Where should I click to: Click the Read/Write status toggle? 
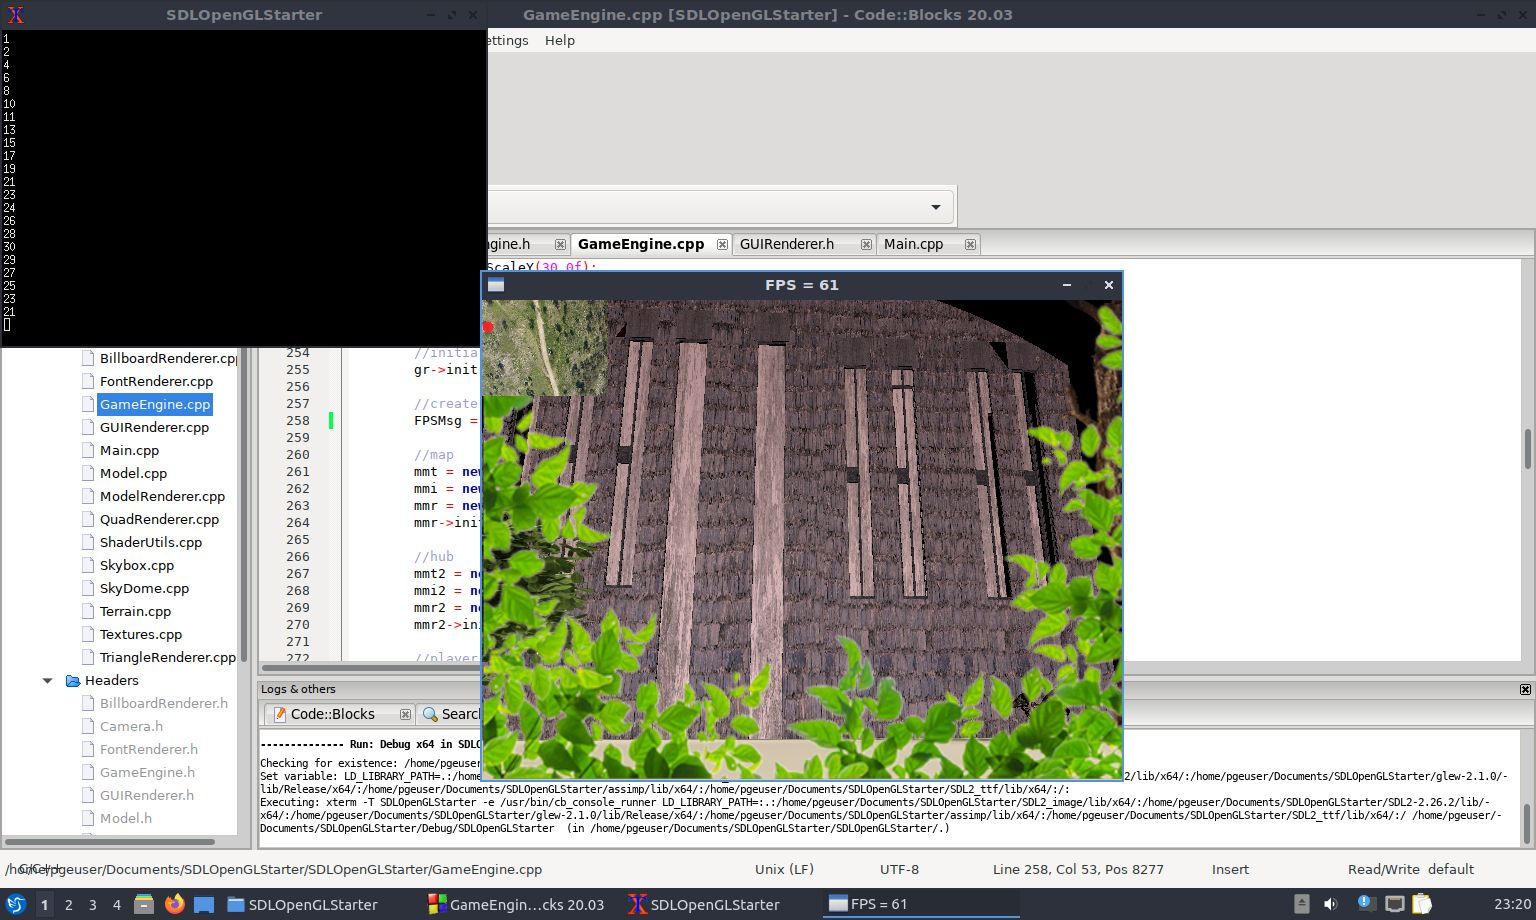(1383, 869)
